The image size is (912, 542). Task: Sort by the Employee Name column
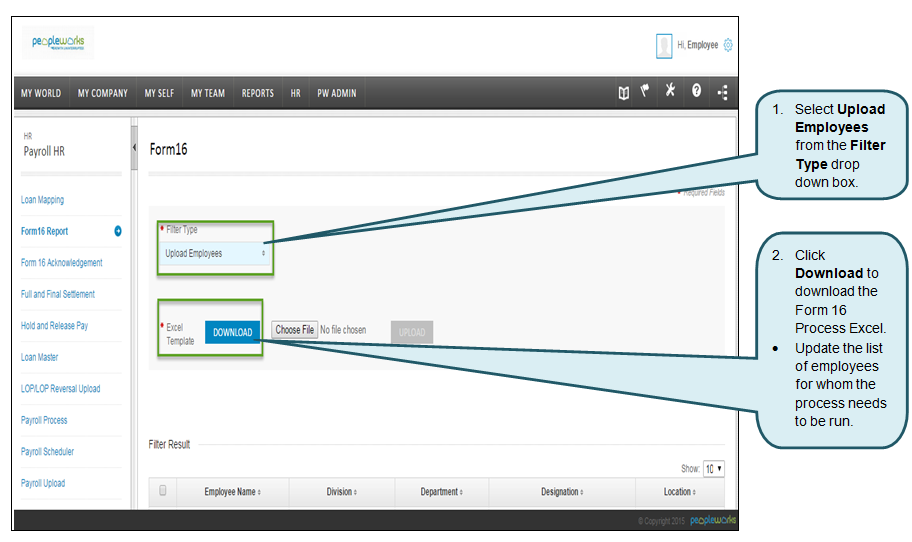tap(231, 492)
